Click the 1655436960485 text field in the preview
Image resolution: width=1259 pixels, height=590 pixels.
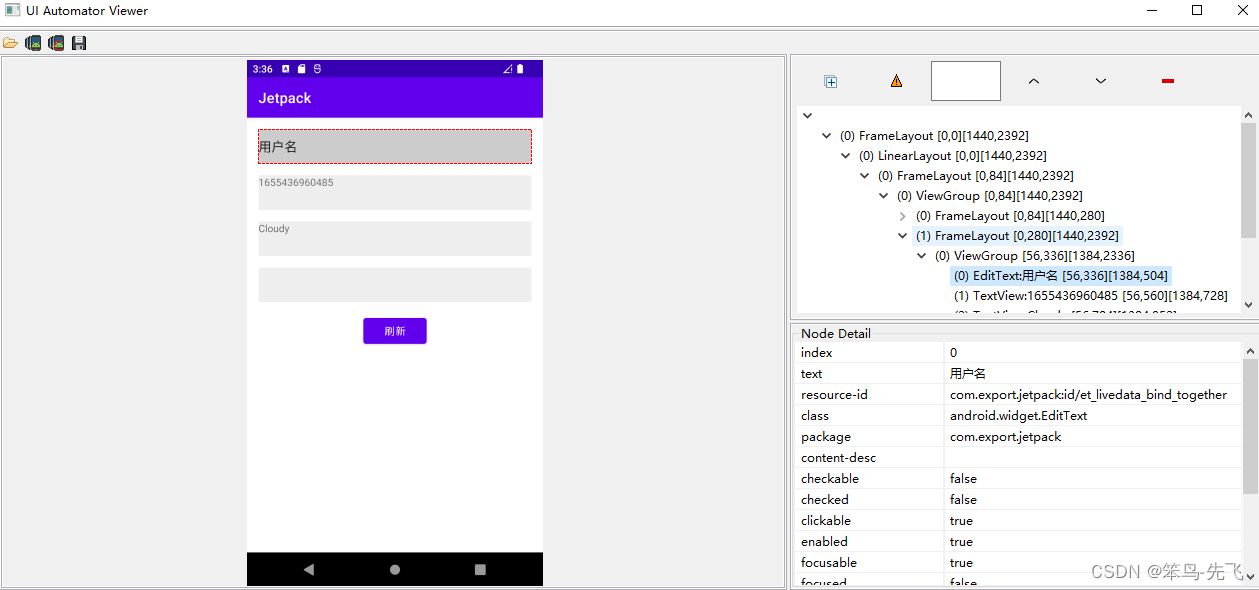coord(395,192)
